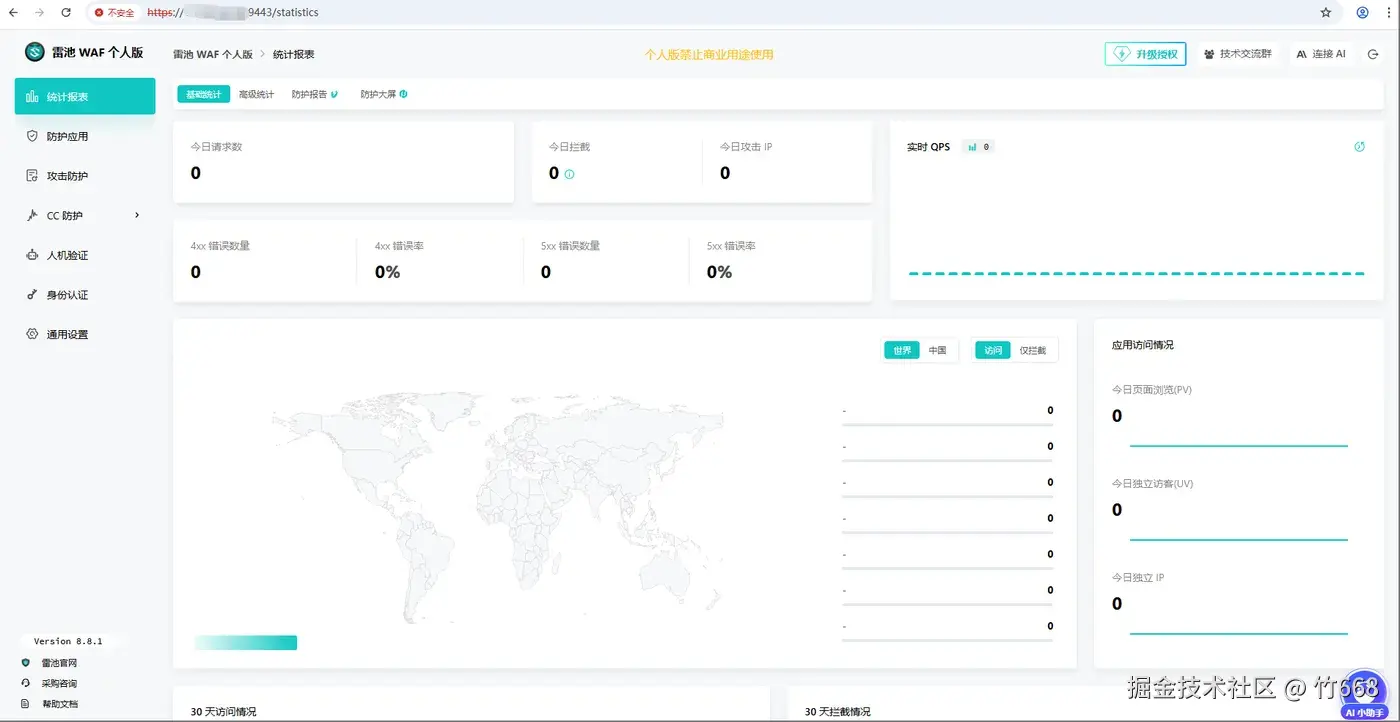Click the 5xx 错误数量 label
1400x722 pixels.
tap(570, 246)
